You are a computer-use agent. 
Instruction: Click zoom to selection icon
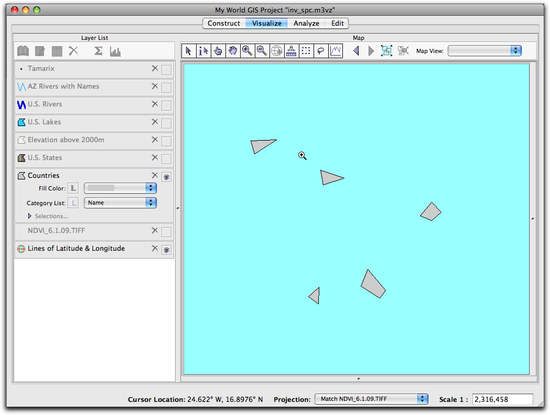403,51
